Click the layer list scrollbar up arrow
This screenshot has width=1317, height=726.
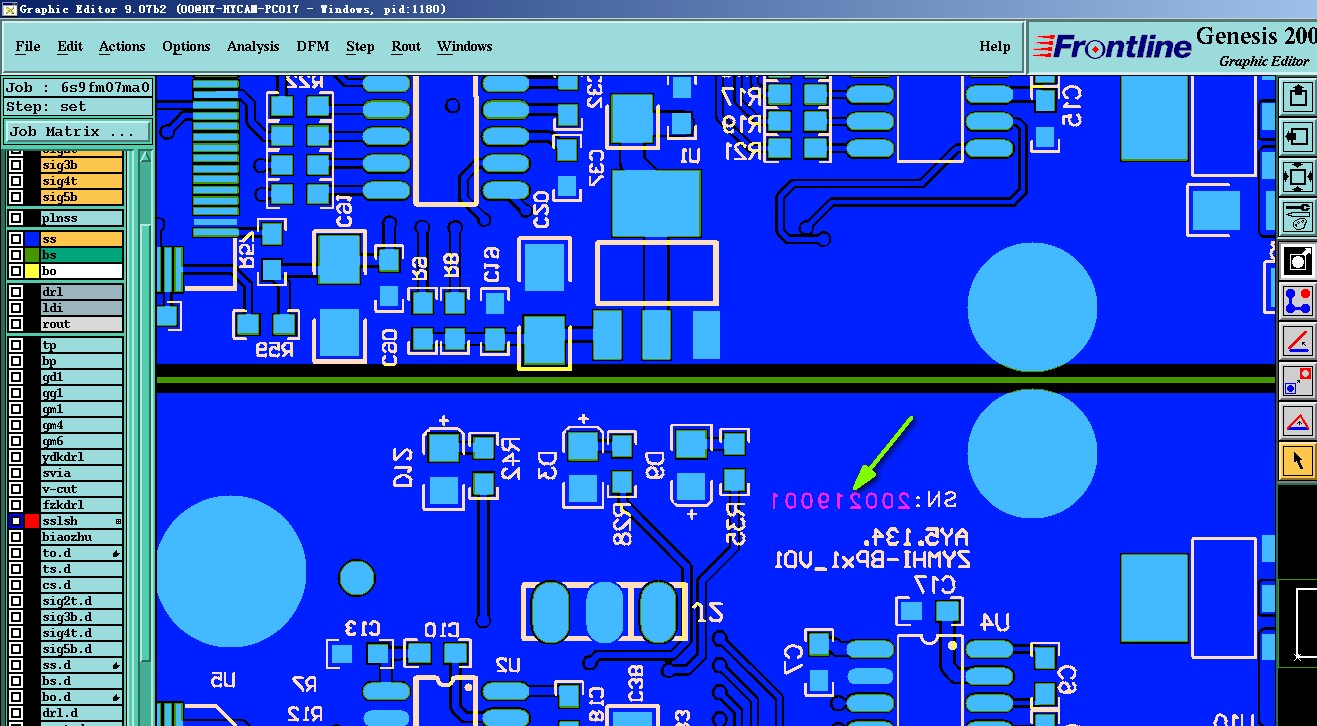pyautogui.click(x=146, y=159)
